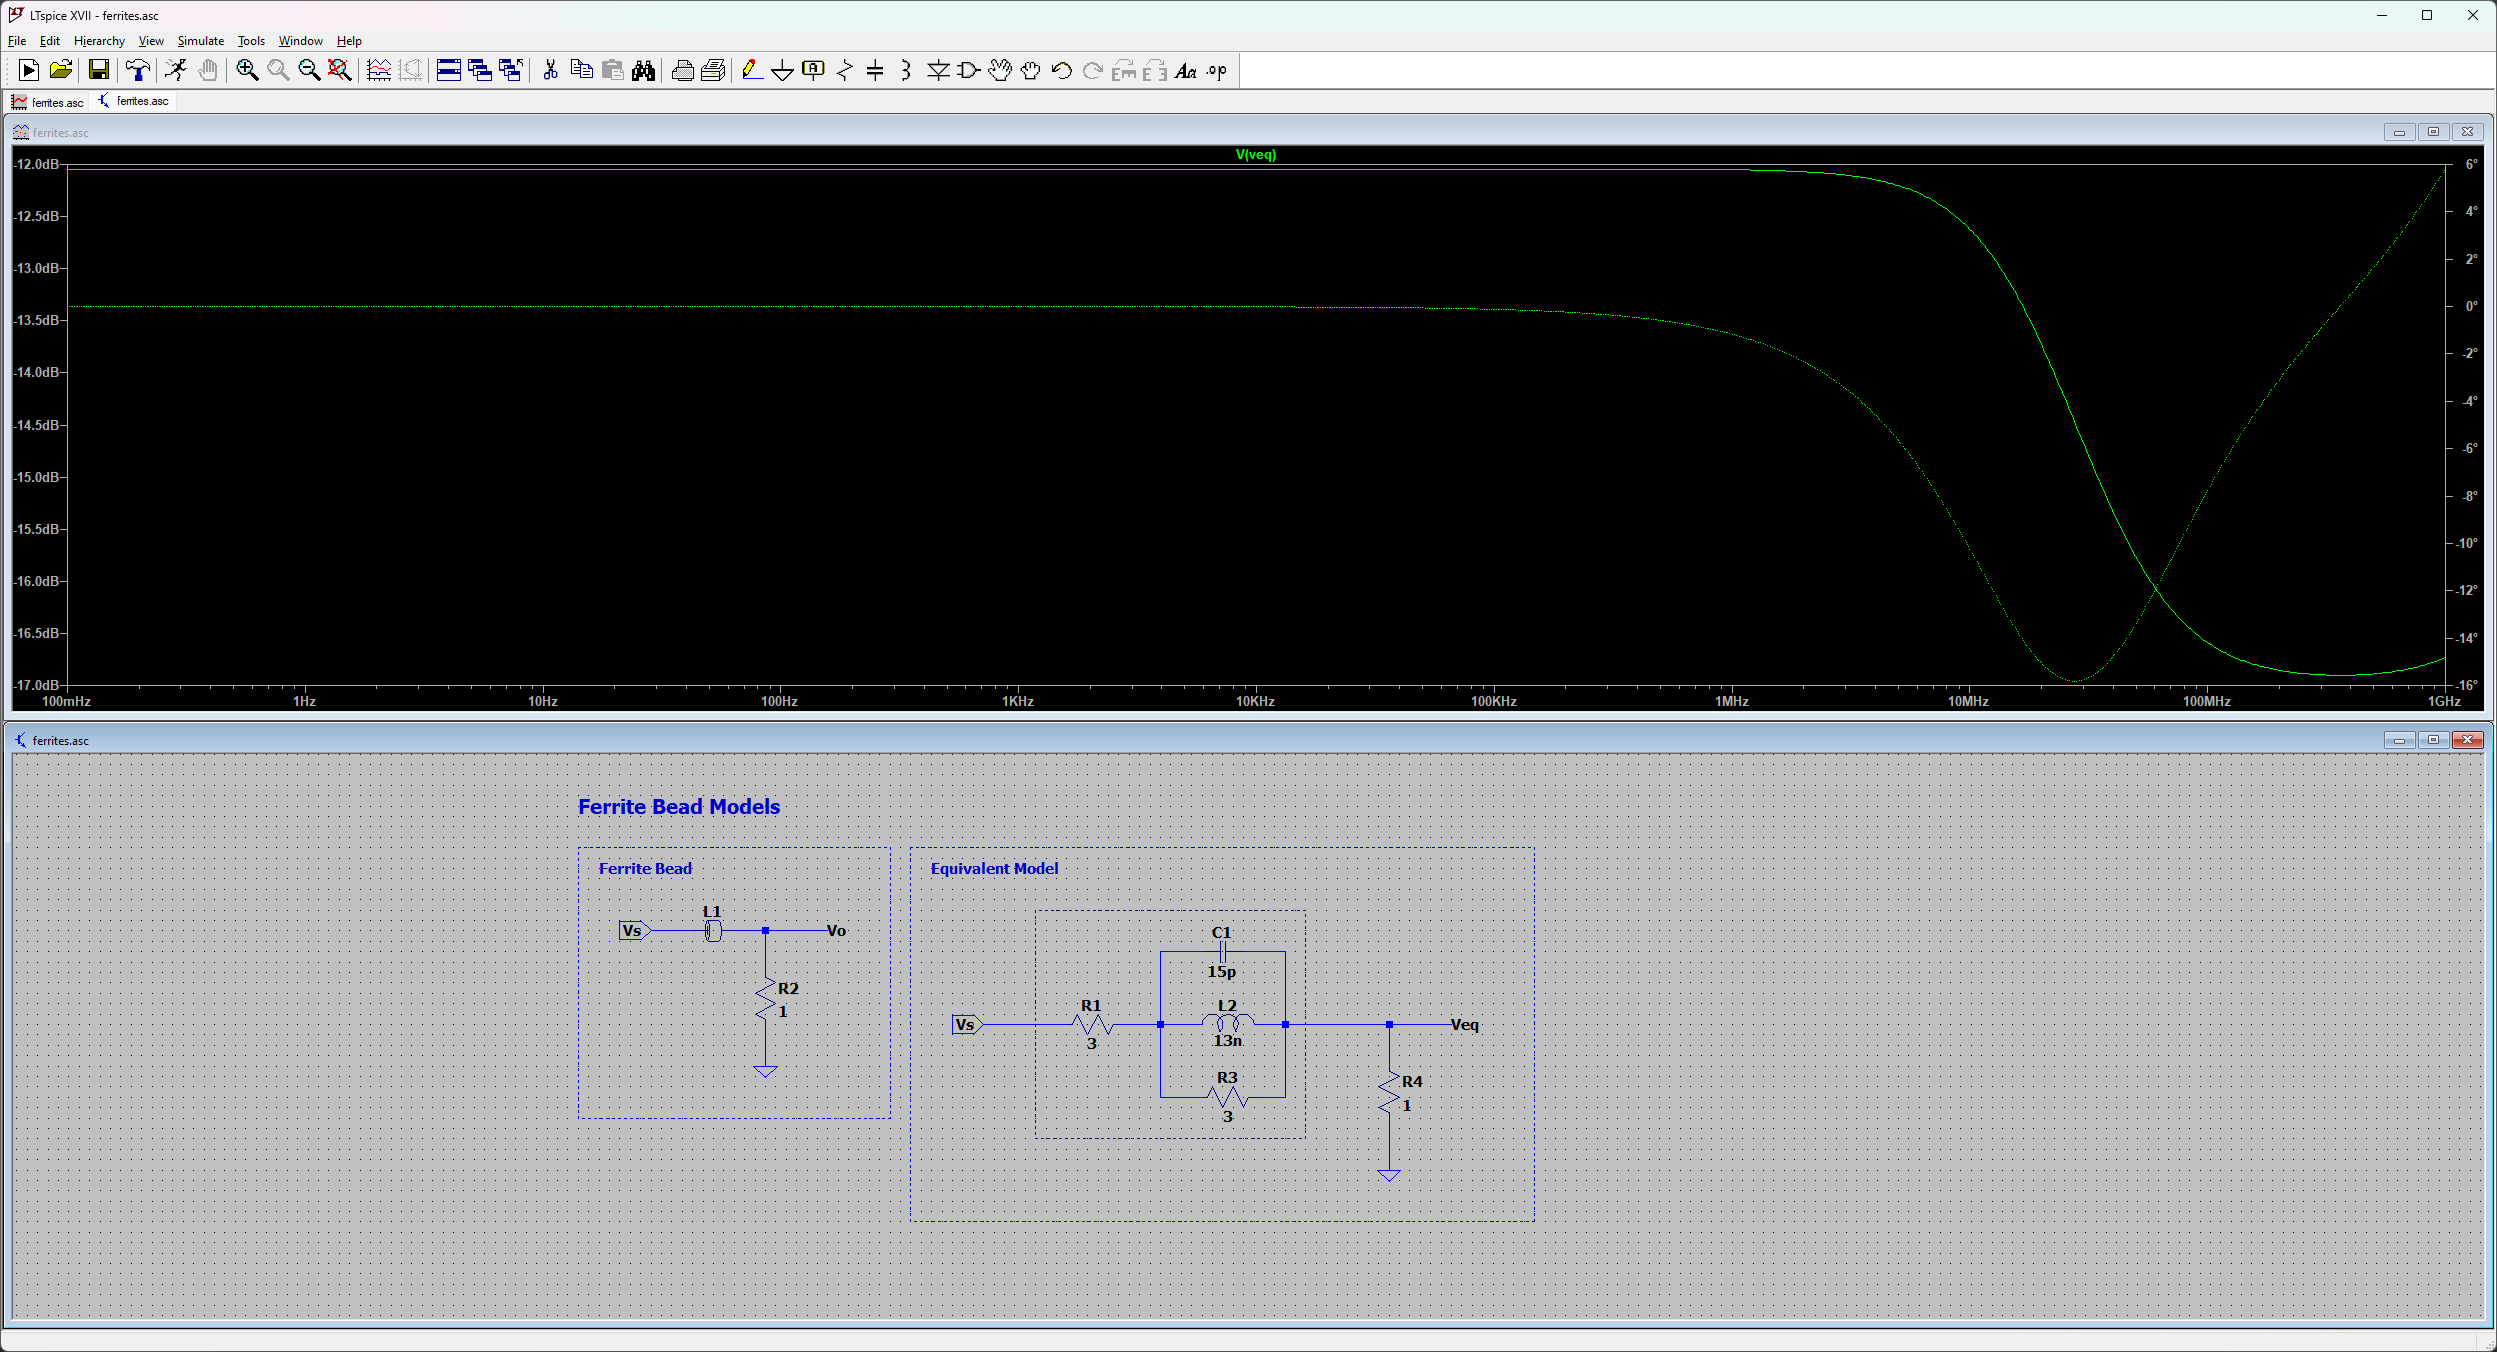Select the Capacitor component tool
This screenshot has height=1352, width=2497.
(875, 70)
